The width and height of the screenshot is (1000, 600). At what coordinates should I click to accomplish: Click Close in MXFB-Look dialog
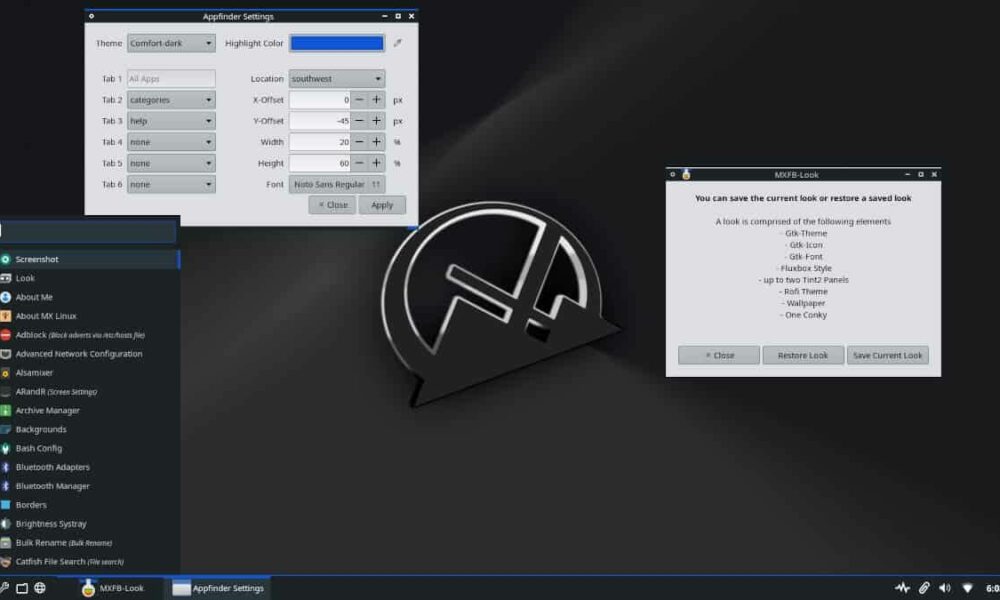click(x=719, y=355)
